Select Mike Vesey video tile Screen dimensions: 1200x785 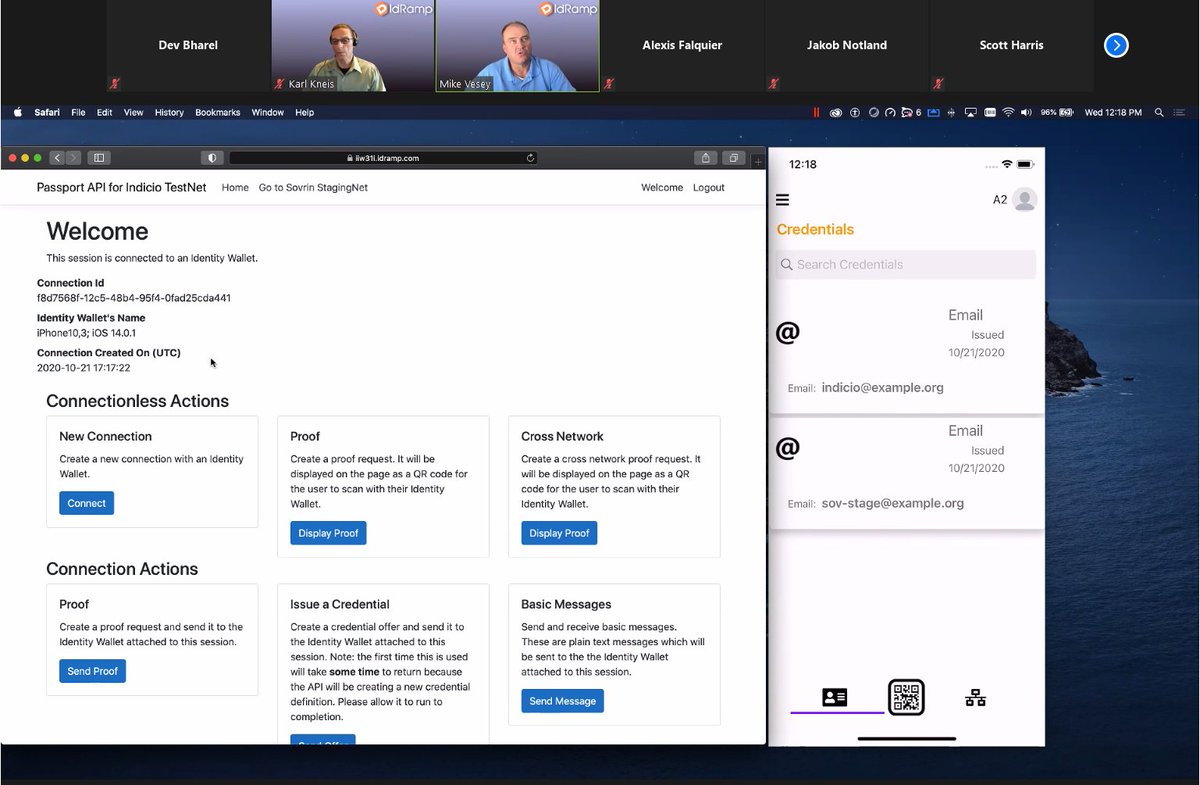[518, 46]
